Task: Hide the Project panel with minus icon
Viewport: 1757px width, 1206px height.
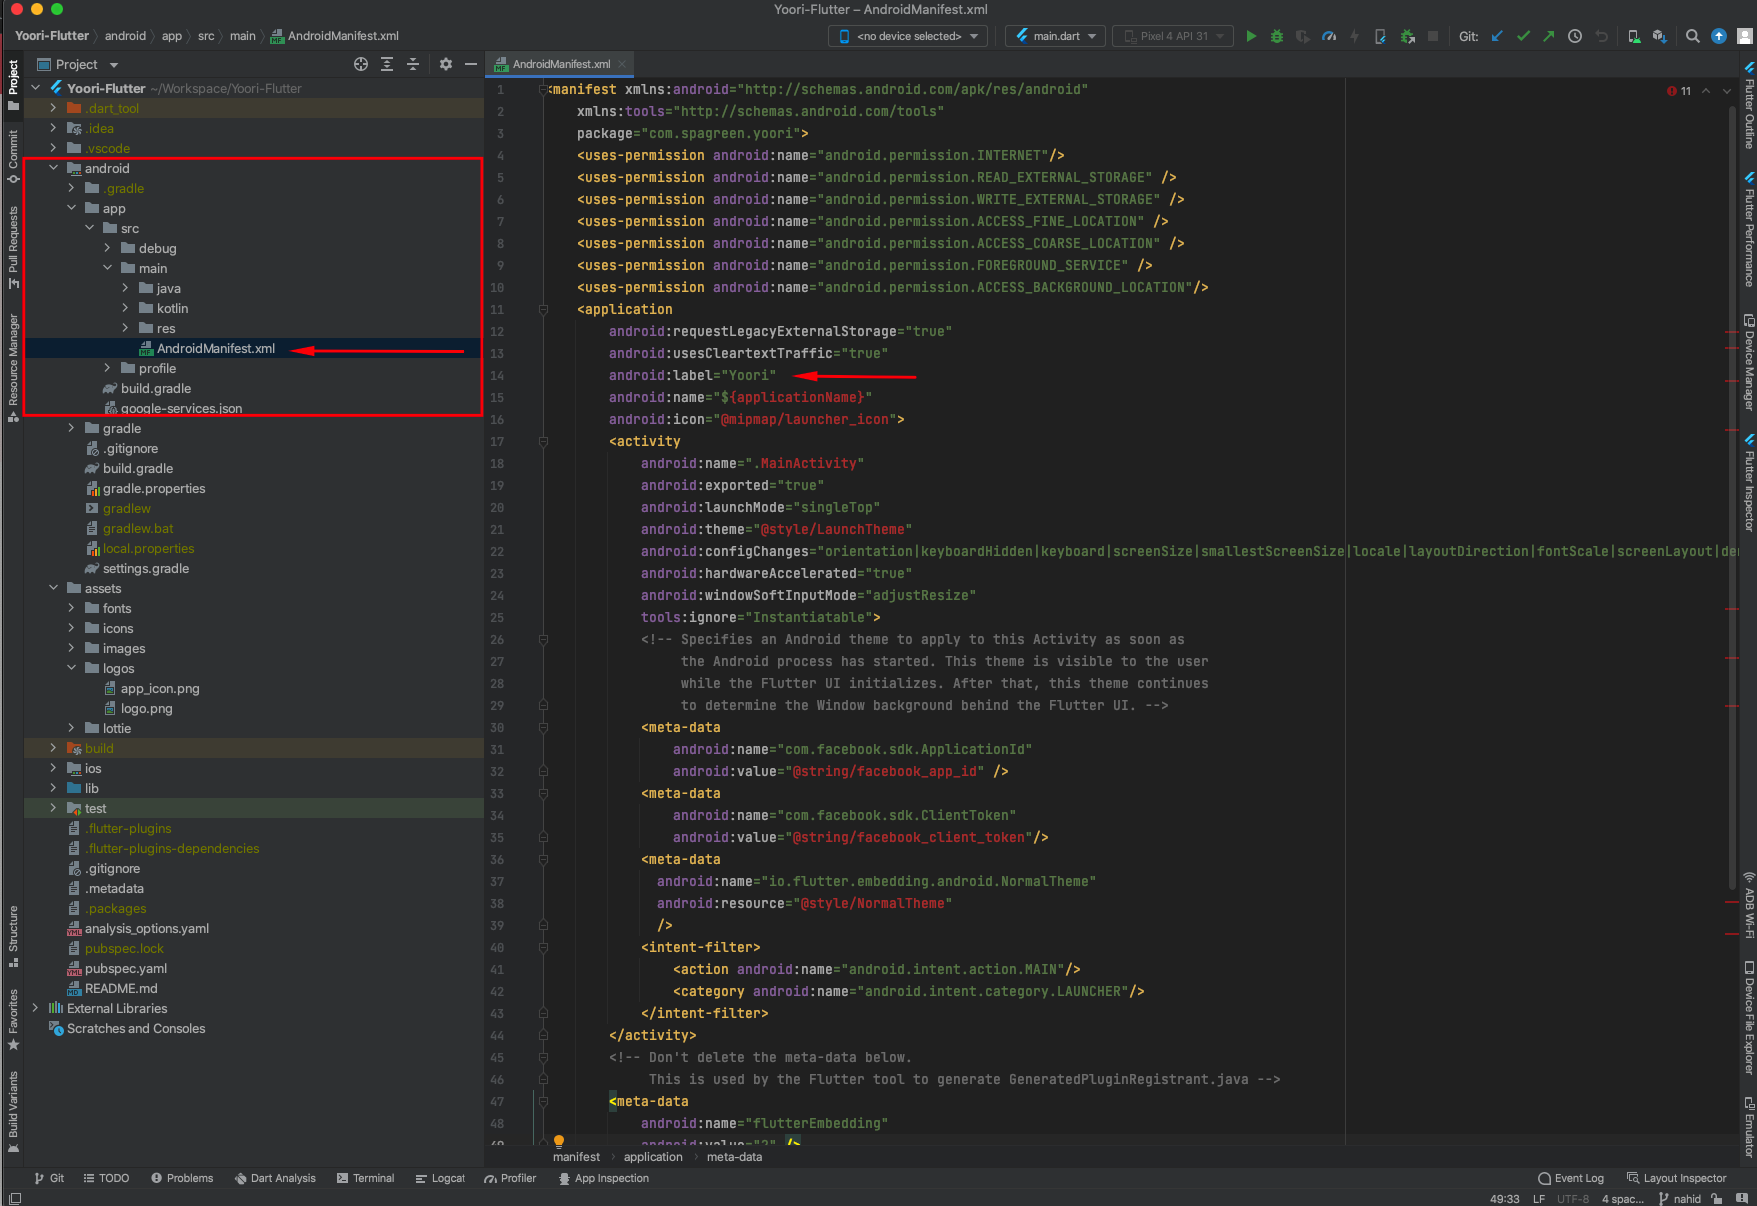Action: 471,64
